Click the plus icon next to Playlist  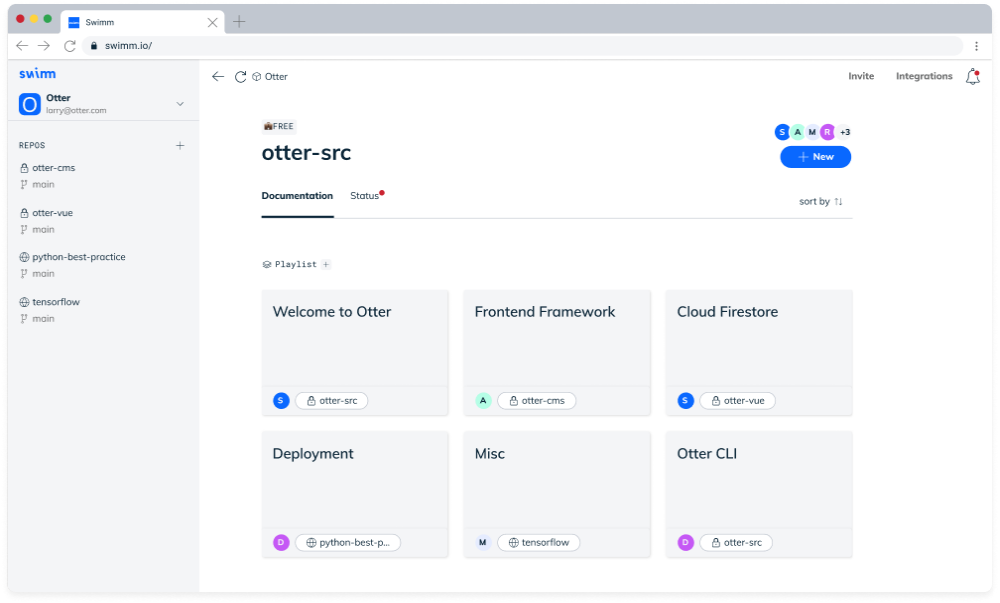tap(326, 265)
